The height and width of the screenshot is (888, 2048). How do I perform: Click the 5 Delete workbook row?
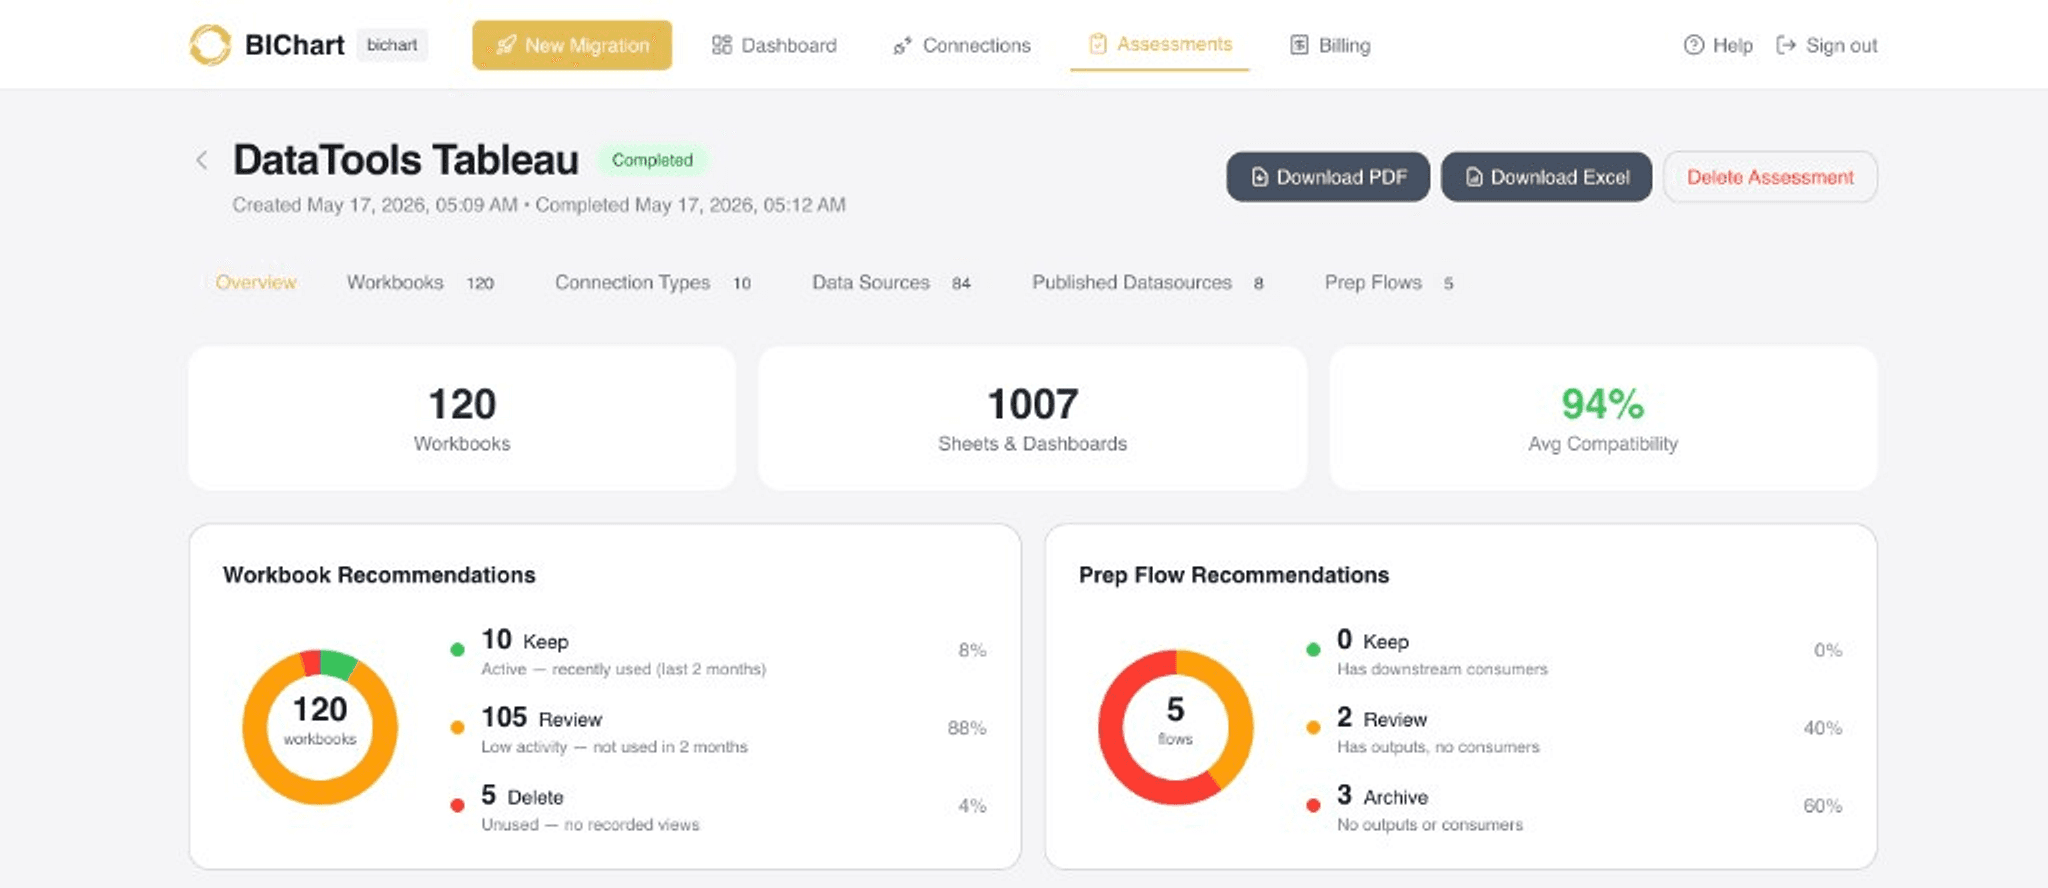point(718,807)
